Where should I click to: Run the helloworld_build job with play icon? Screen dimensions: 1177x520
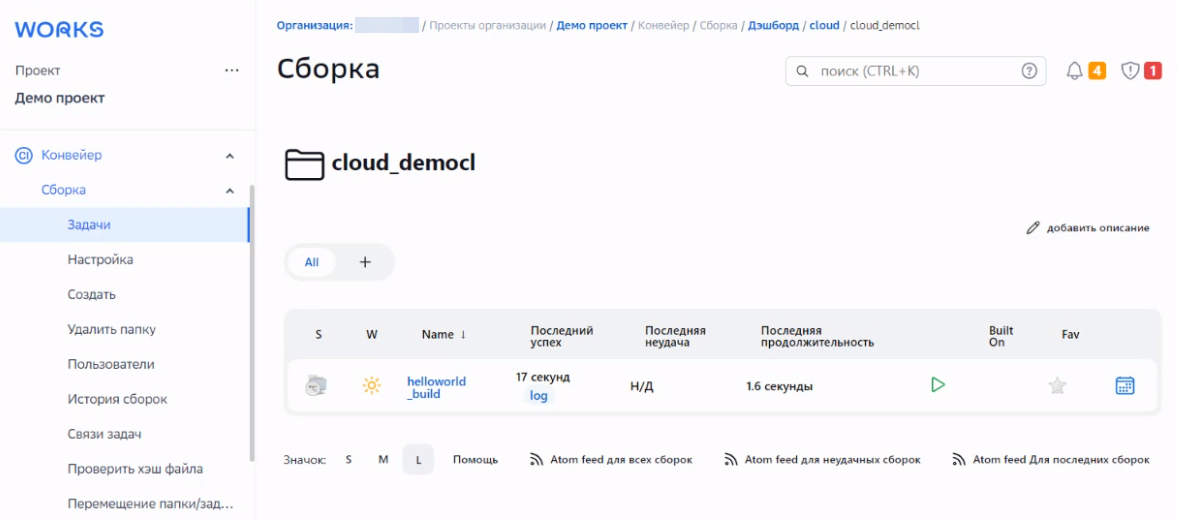[937, 385]
